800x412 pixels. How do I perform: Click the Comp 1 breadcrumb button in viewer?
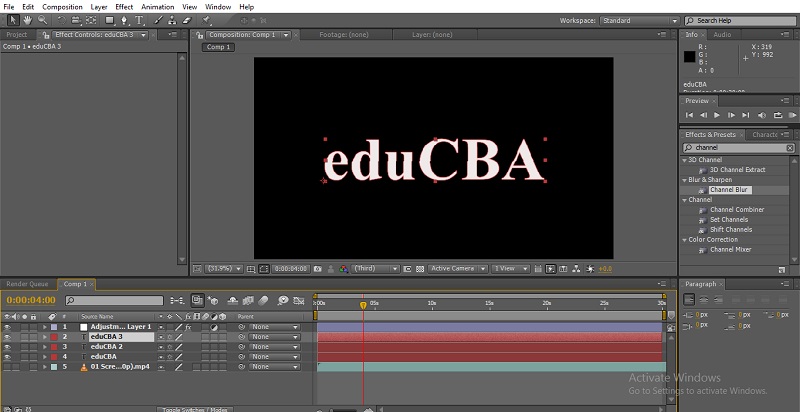coord(218,47)
